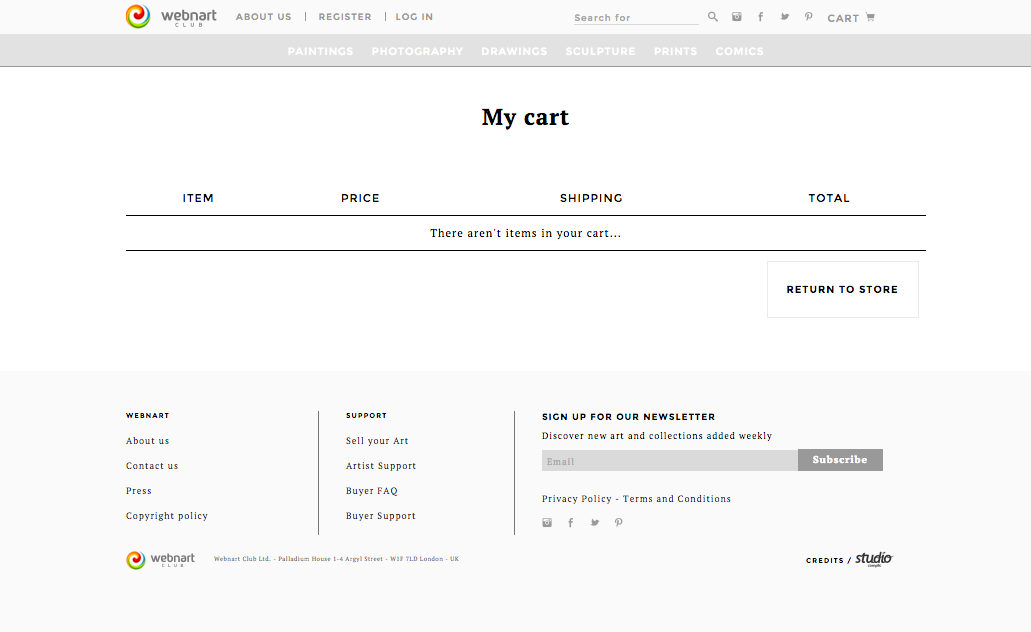This screenshot has width=1031, height=632.
Task: Open the footer Twitter icon
Action: [x=595, y=523]
